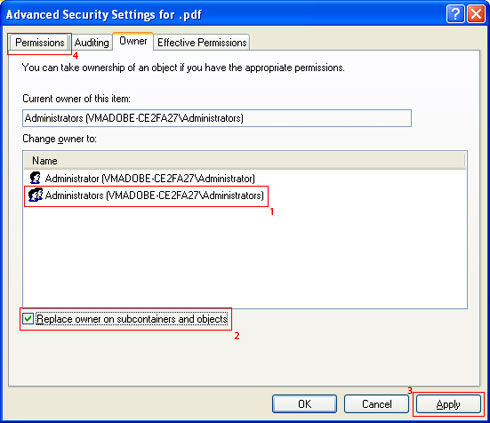Select the Owner tab

tap(133, 41)
